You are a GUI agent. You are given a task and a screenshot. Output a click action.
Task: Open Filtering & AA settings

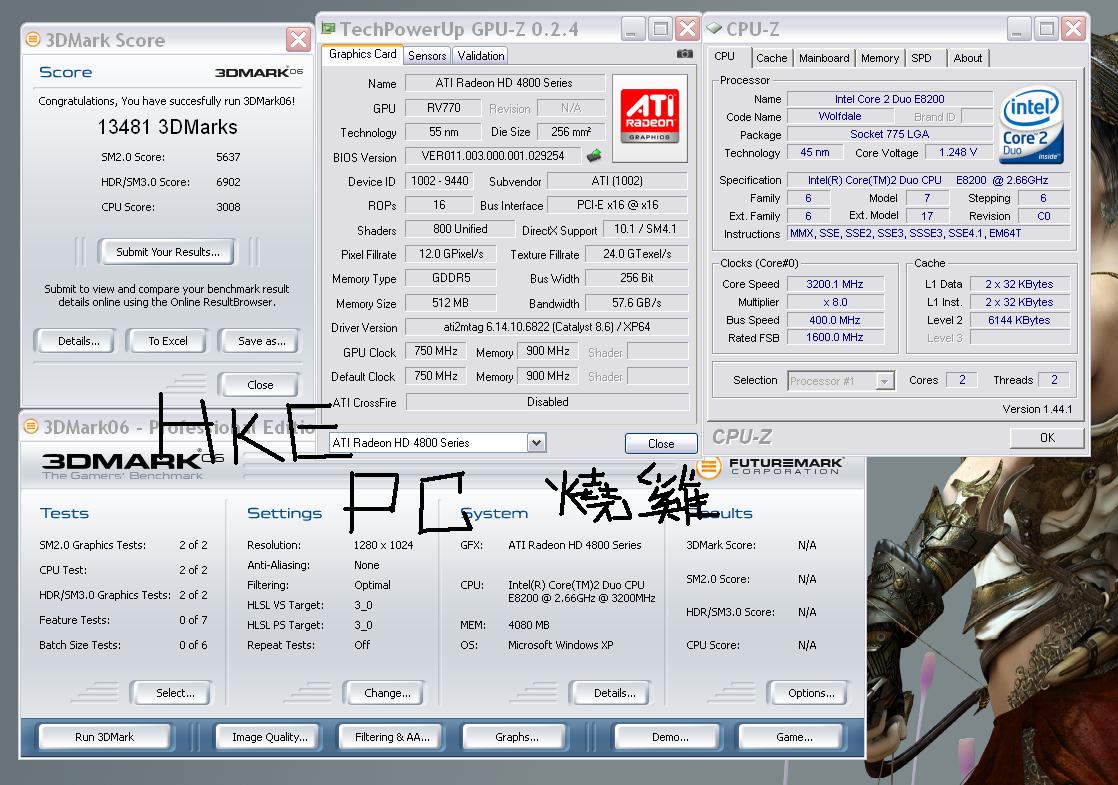(392, 737)
